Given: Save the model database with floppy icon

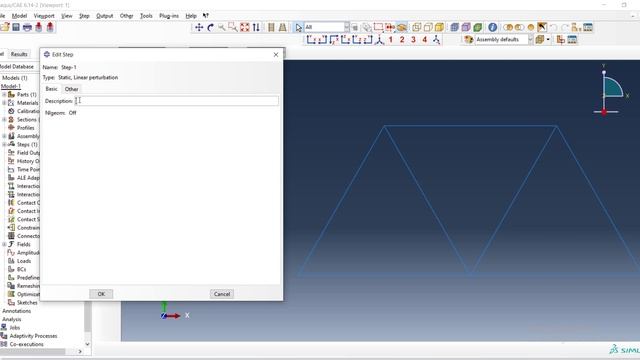Looking at the screenshot, I should click(x=16, y=27).
